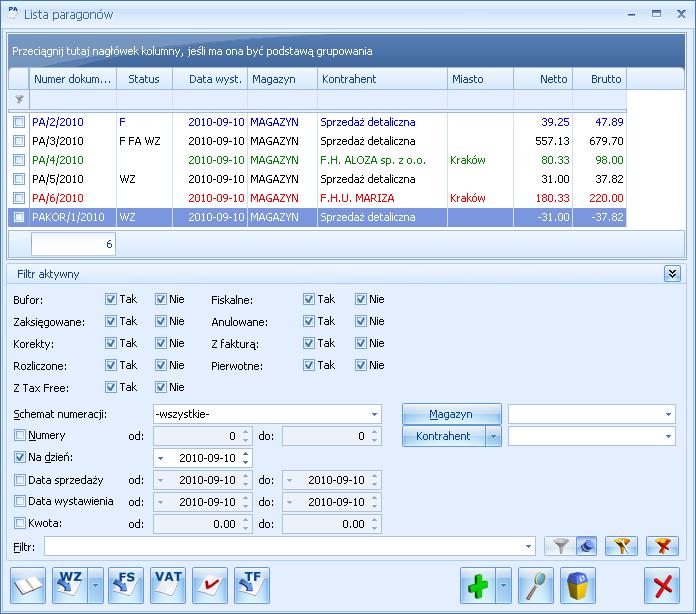Screen dimensions: 696x614
Task: Click Numer dokumentu filter row cell
Action: tap(73, 100)
